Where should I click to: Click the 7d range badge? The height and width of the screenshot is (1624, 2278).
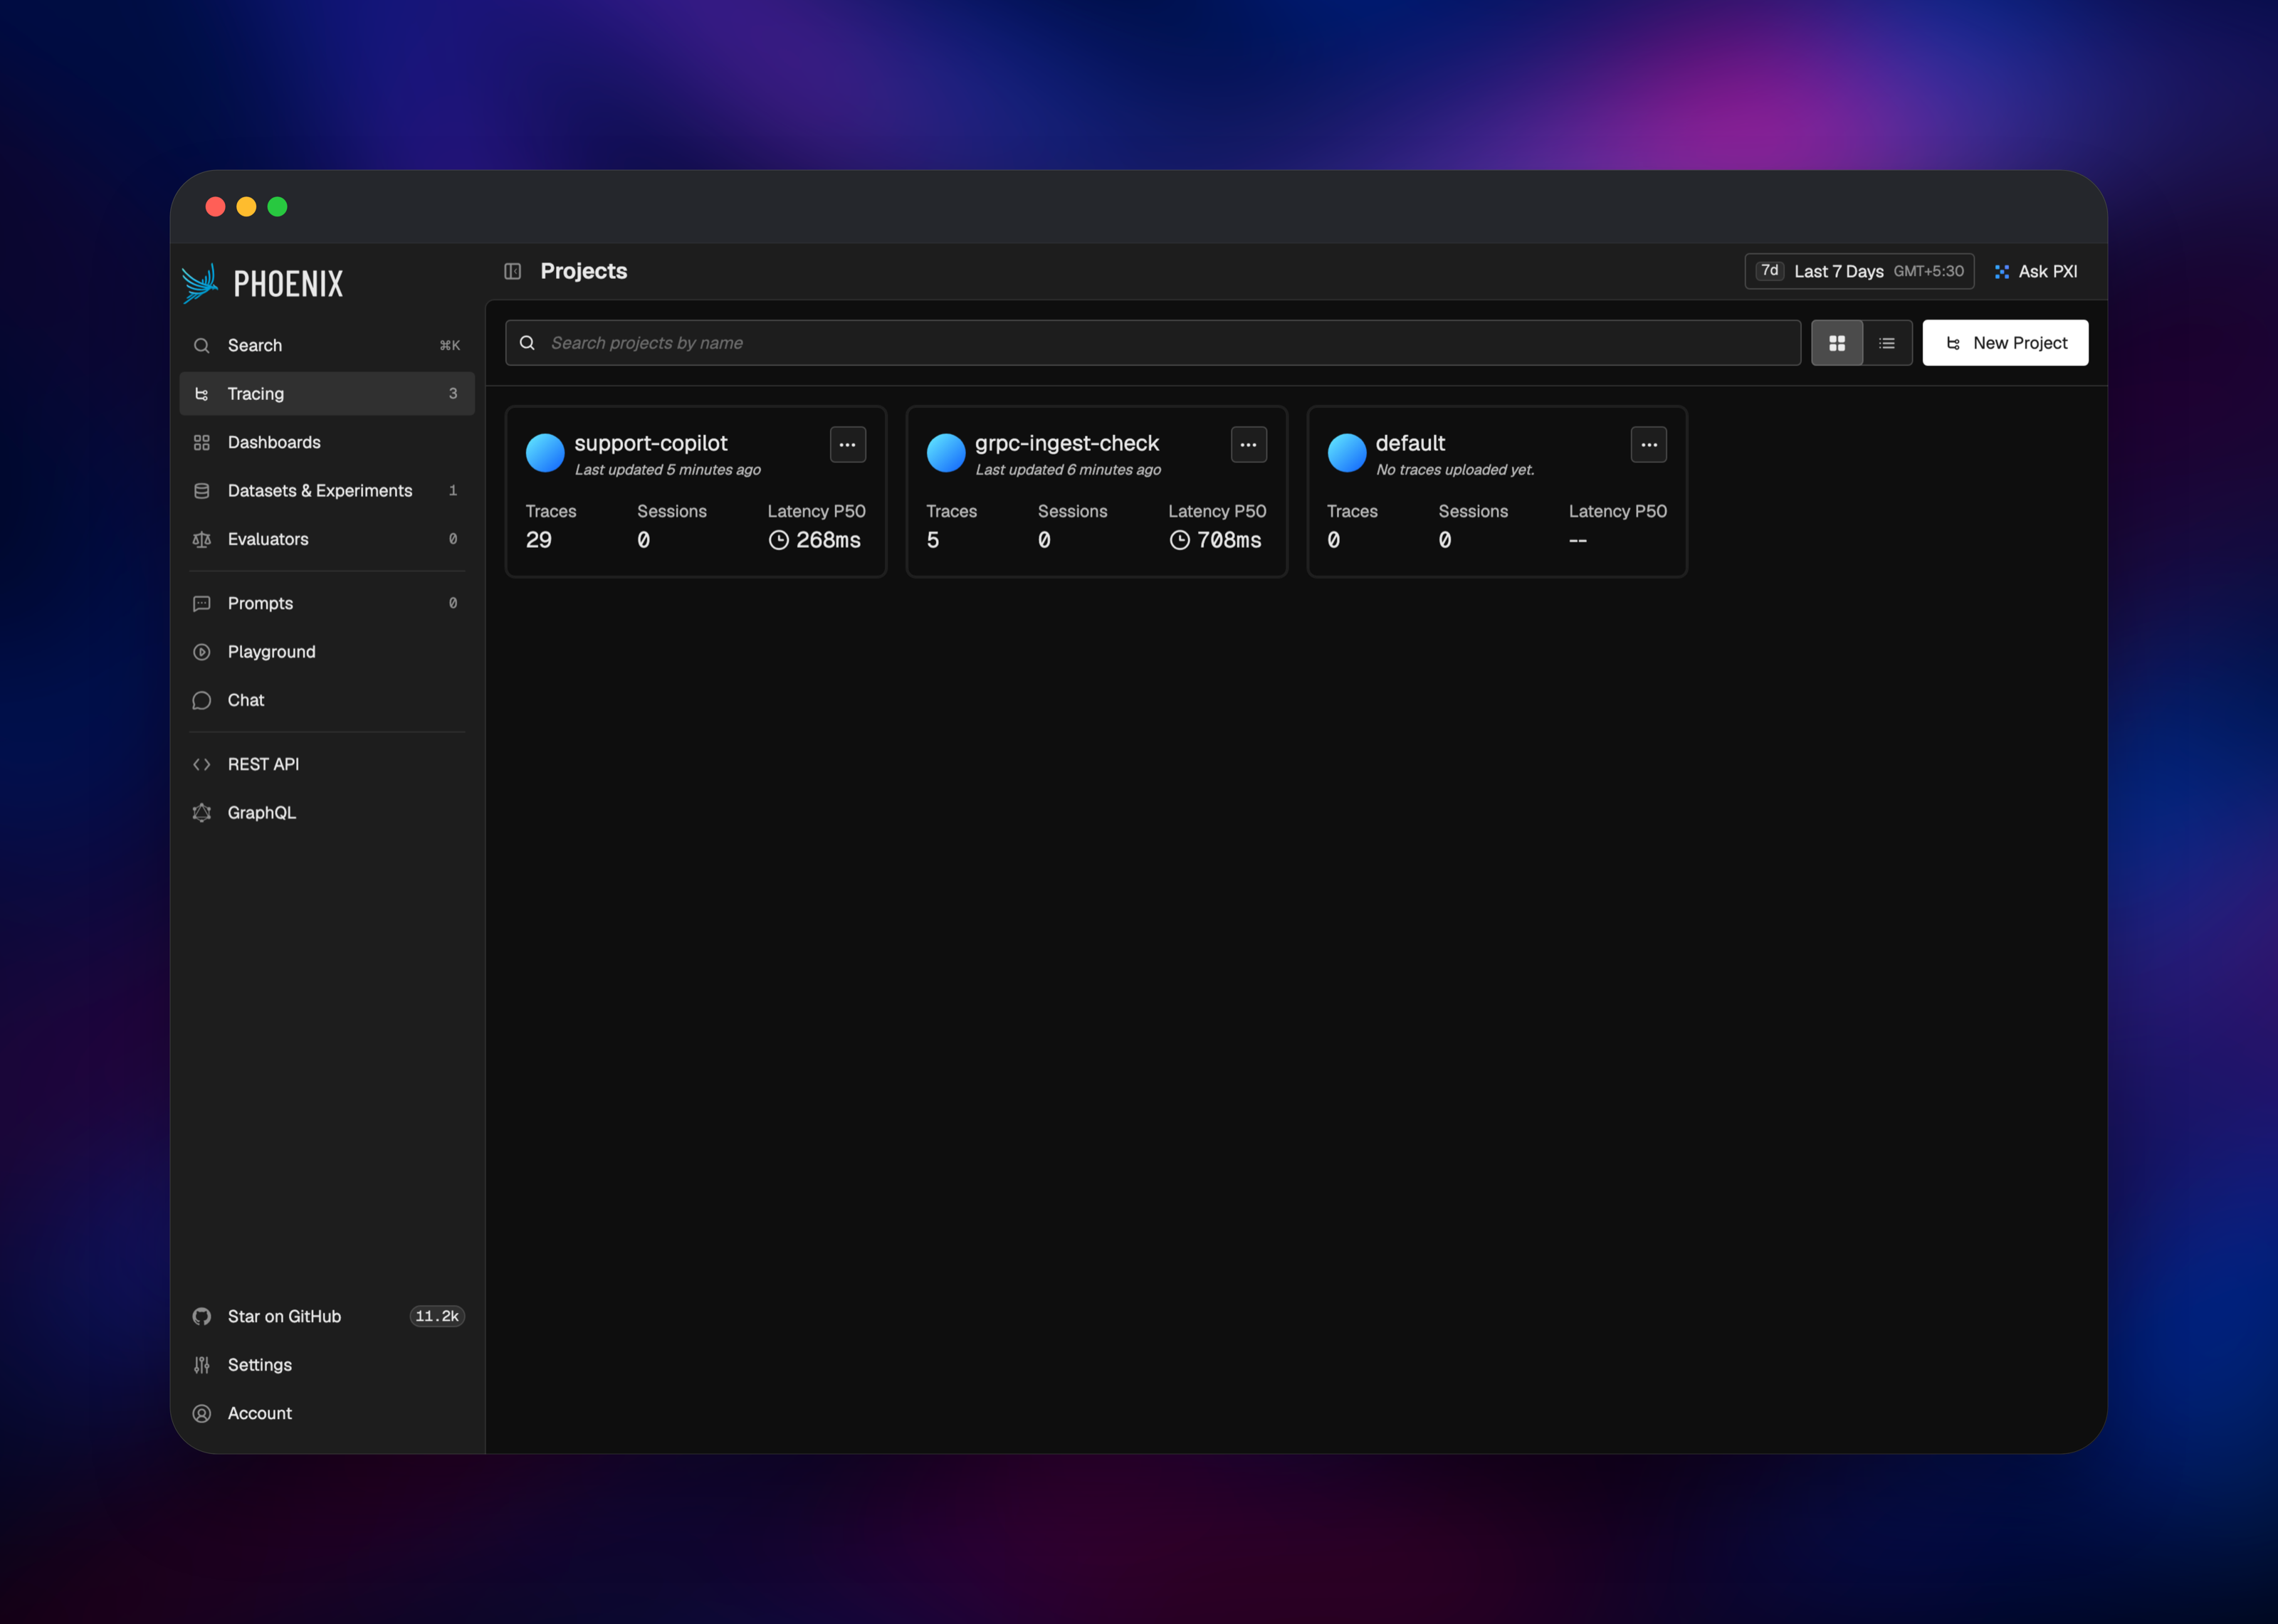[x=1770, y=271]
